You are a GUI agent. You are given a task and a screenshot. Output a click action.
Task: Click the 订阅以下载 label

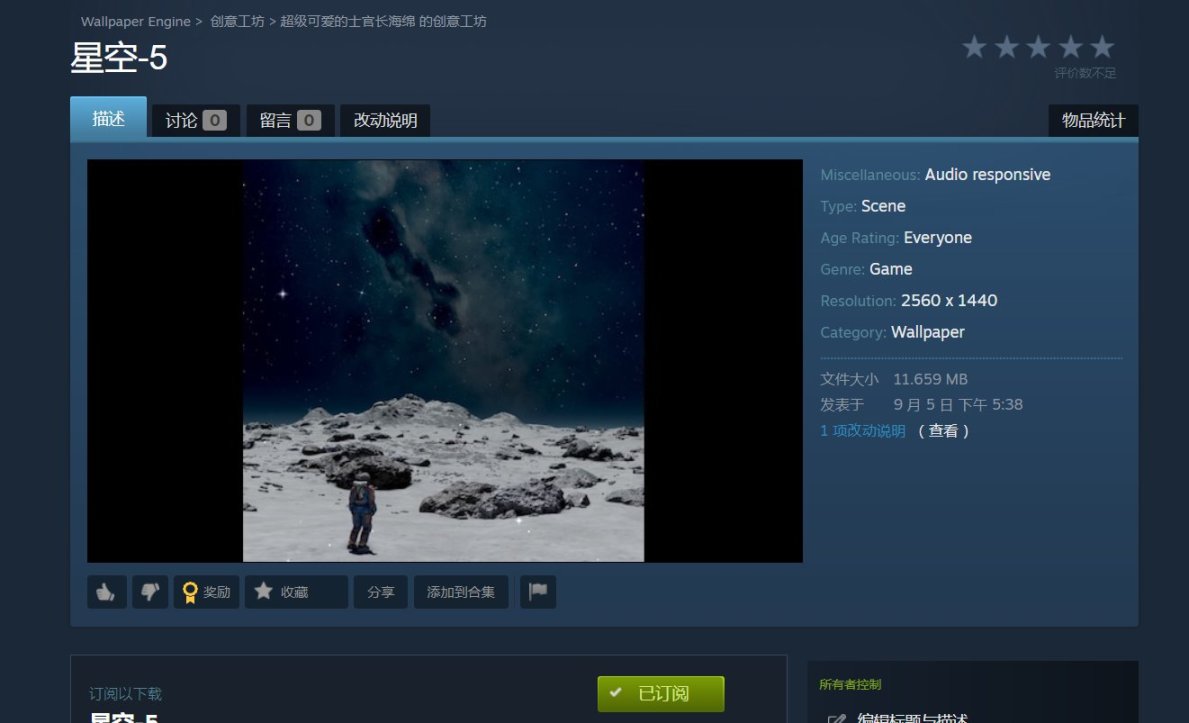tap(125, 694)
